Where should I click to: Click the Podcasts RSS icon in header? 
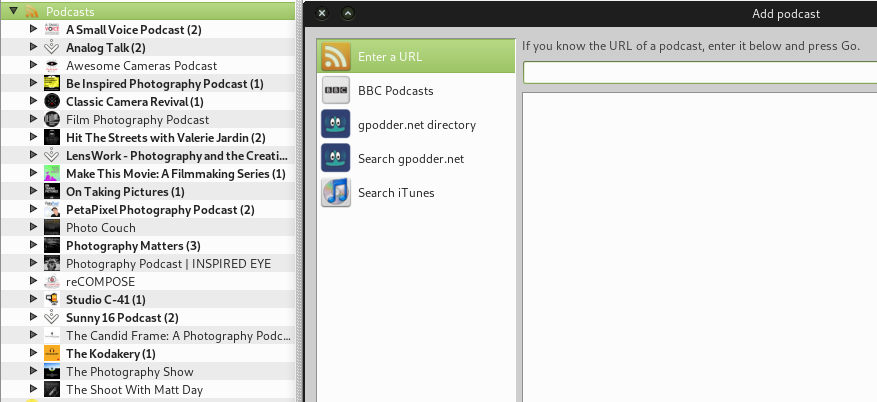coord(32,11)
